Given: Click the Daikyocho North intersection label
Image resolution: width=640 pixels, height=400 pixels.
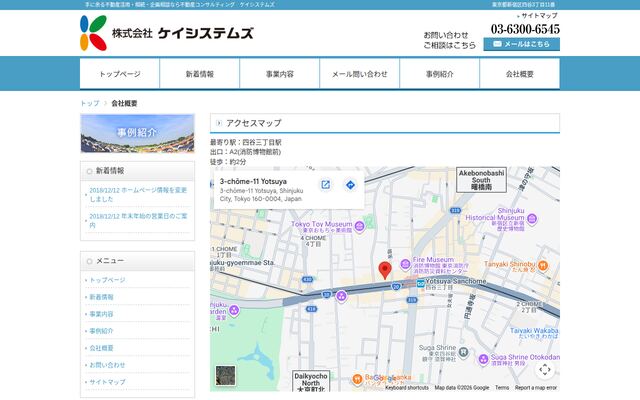Looking at the screenshot, I should tap(311, 381).
